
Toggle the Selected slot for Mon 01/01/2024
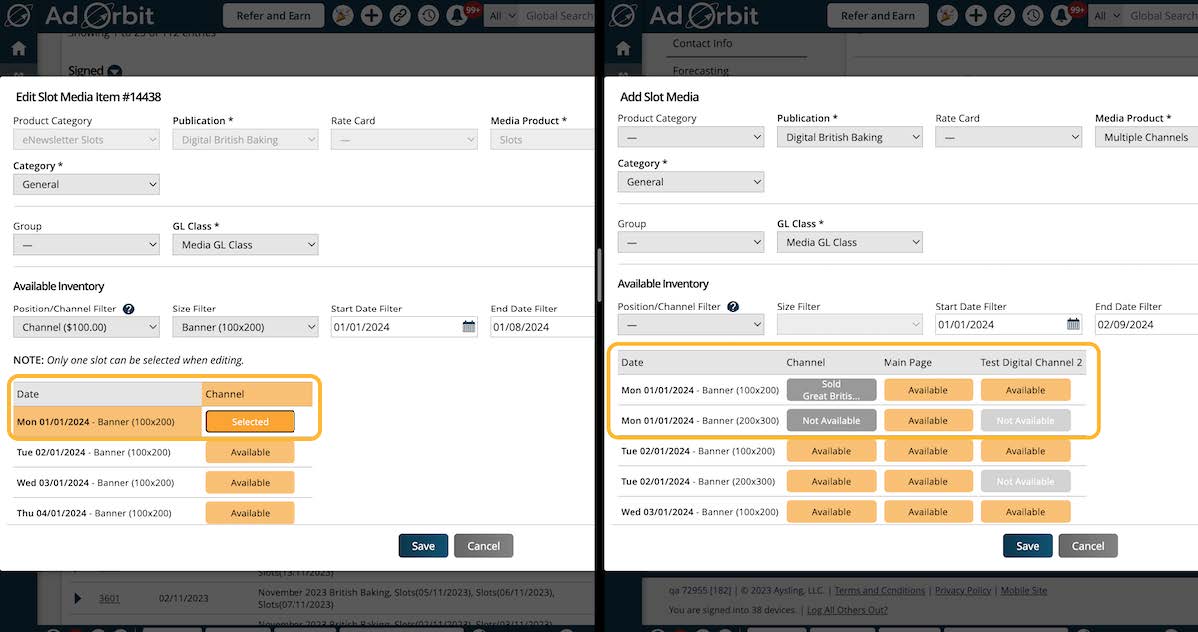(x=250, y=422)
